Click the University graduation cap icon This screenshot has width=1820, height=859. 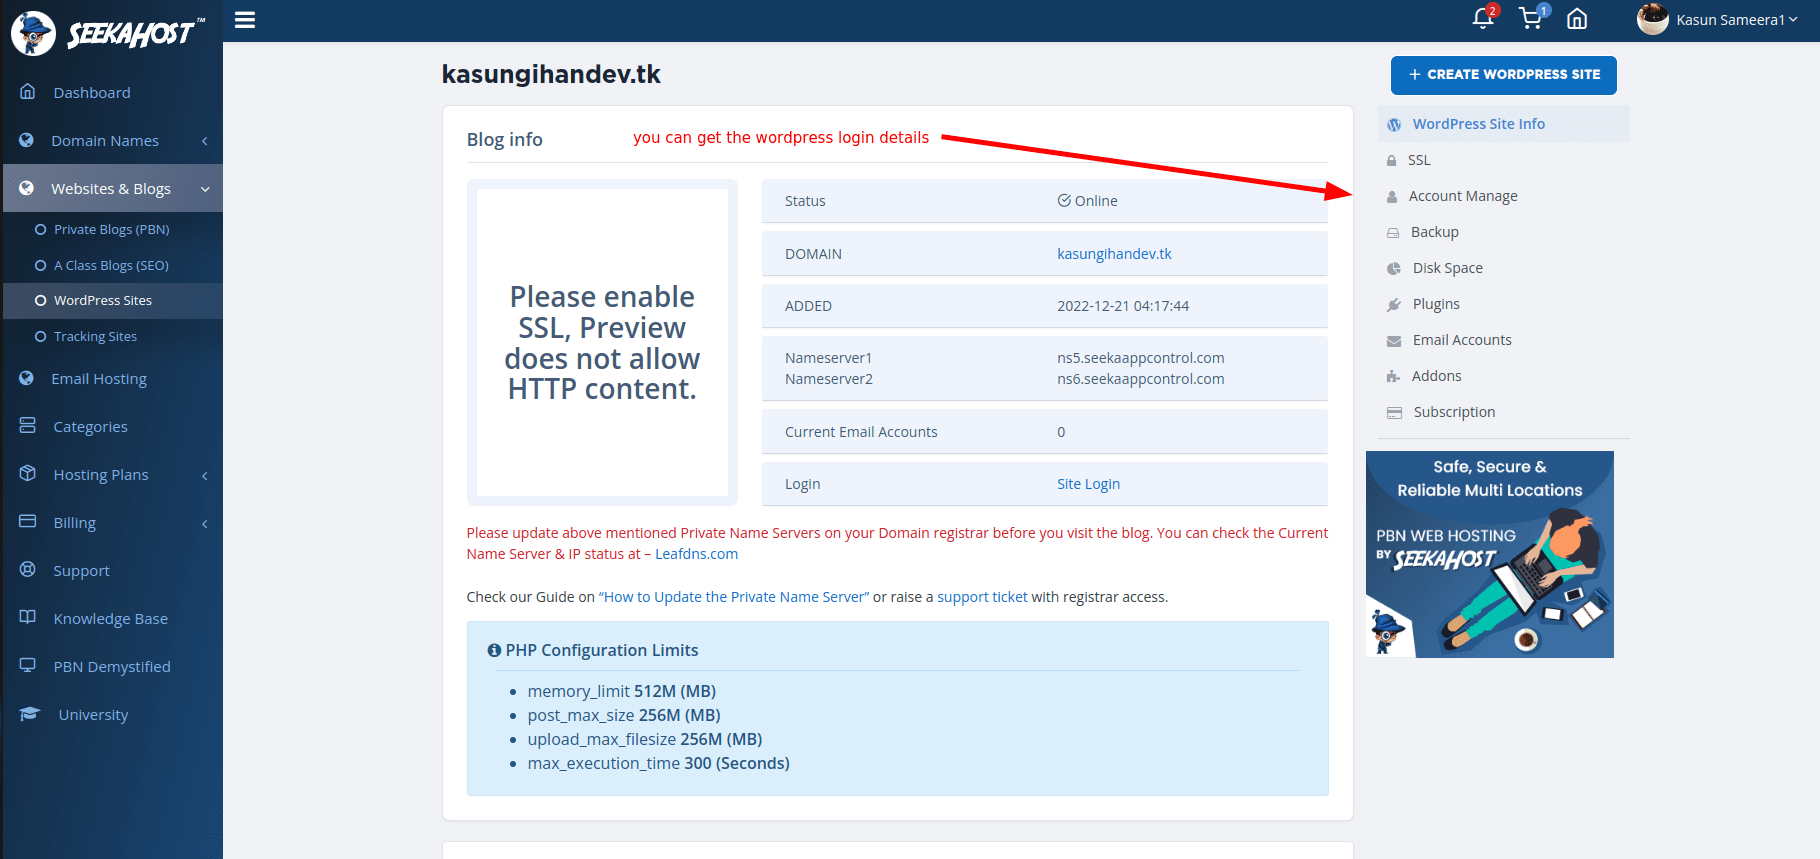[30, 714]
